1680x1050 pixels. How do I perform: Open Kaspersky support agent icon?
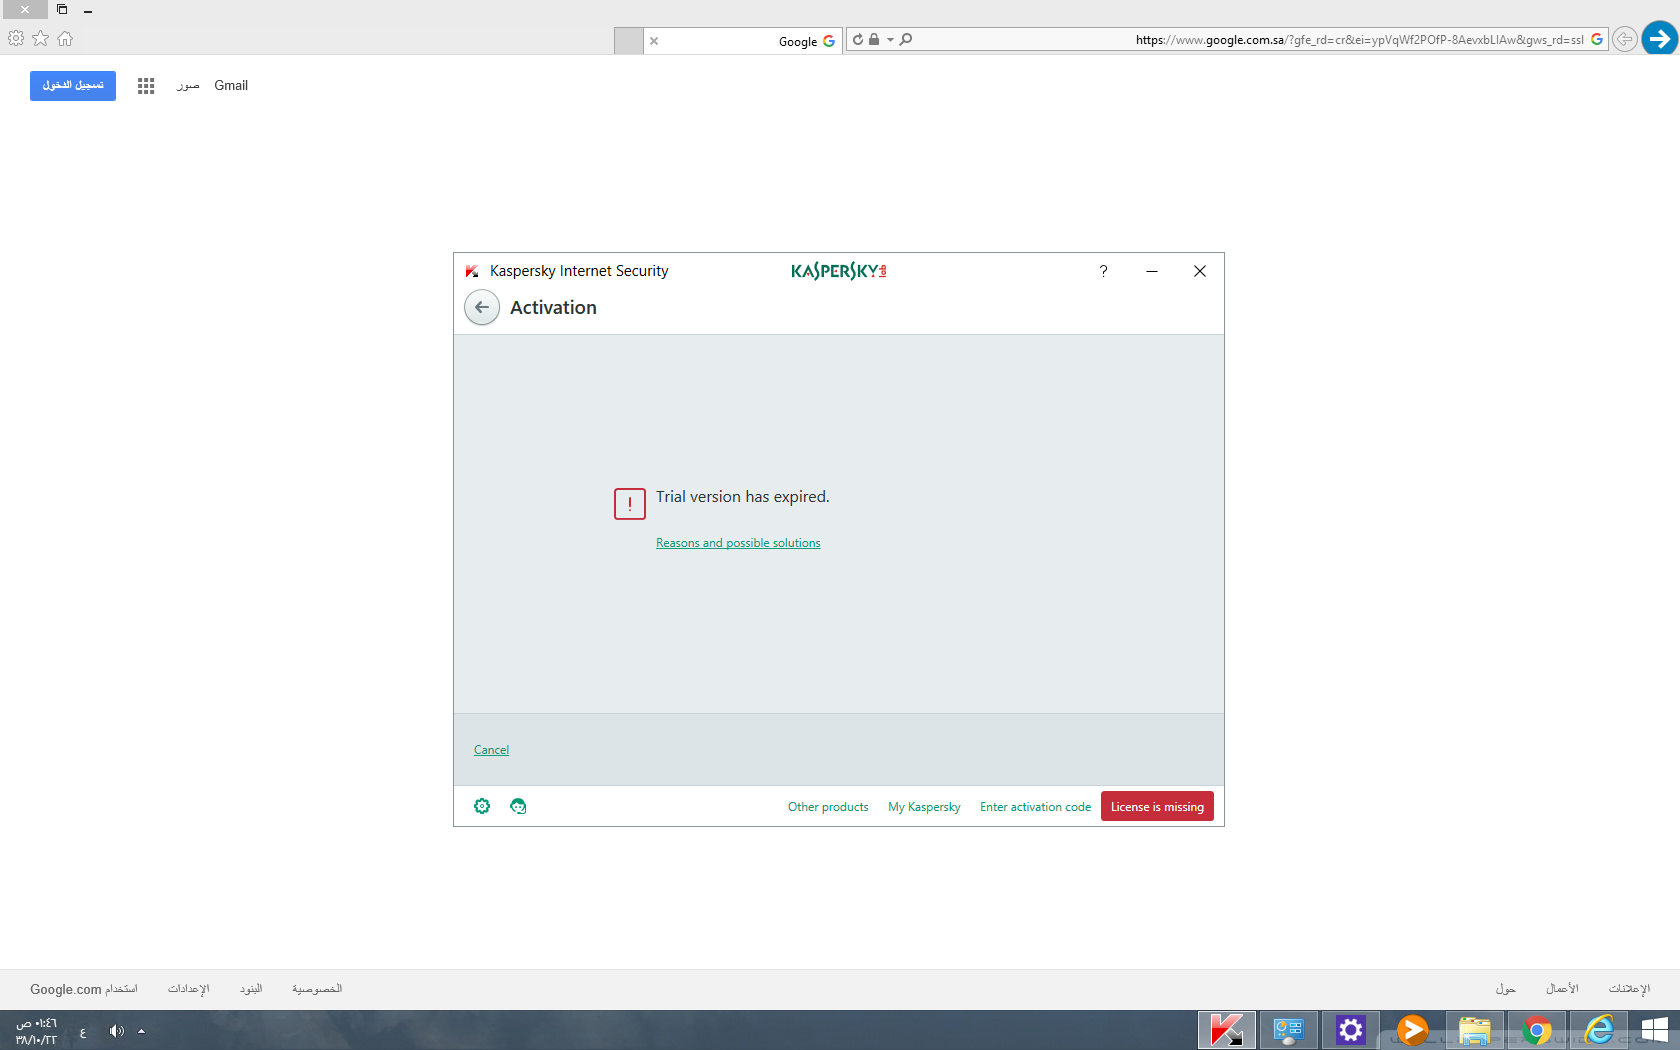coord(518,806)
